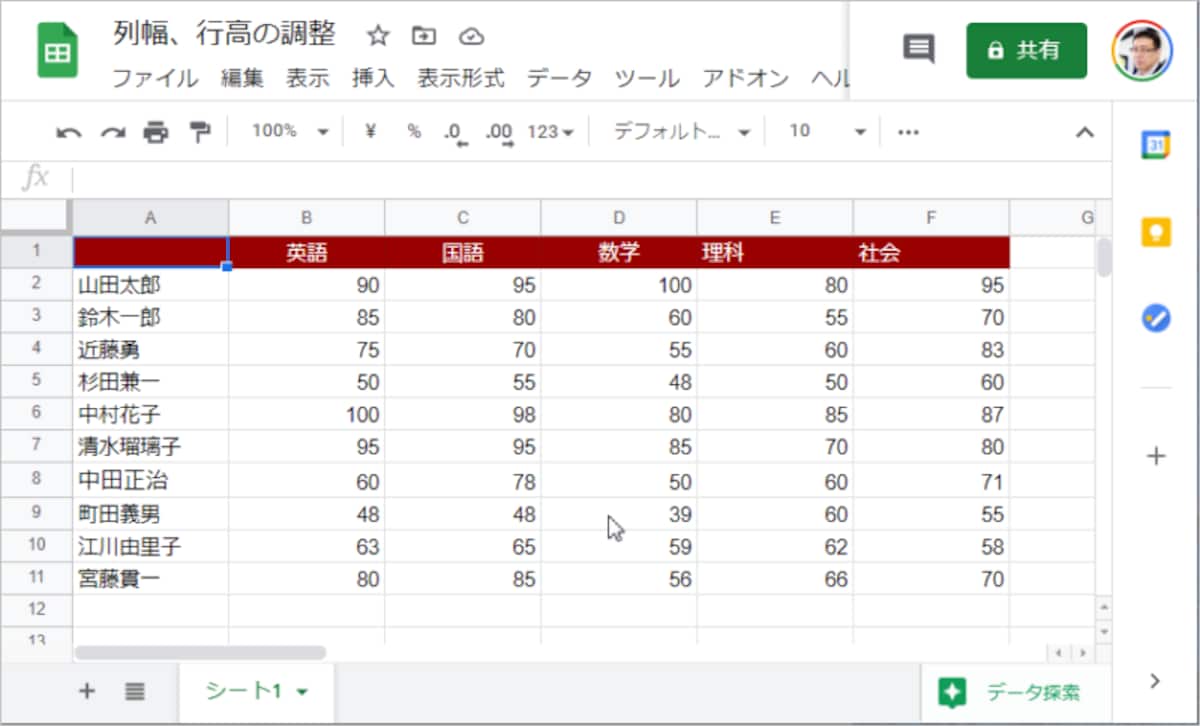Open the 挿入 menu
1200x726 pixels.
[373, 78]
